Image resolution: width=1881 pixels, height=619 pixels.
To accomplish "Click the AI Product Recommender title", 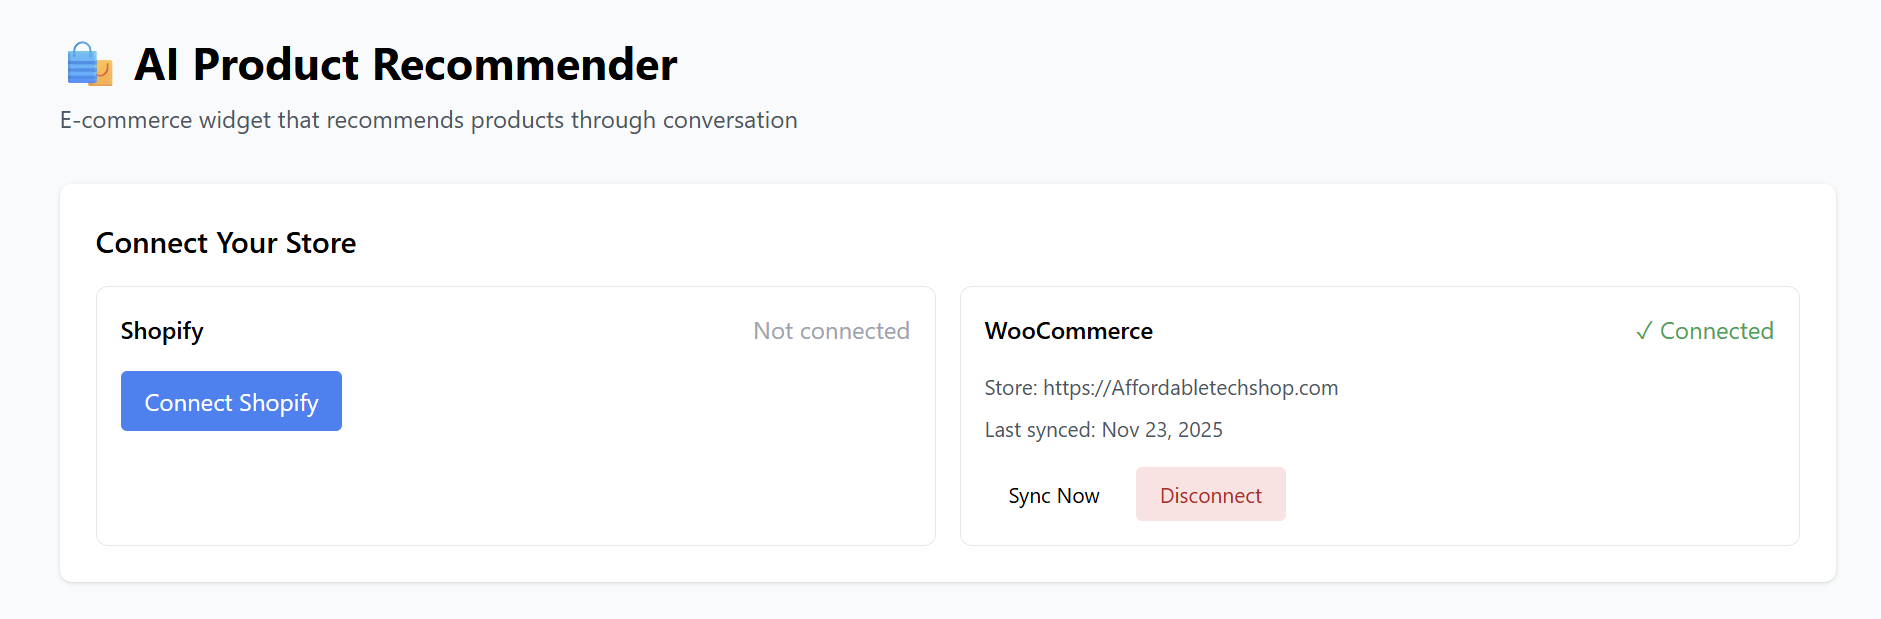I will (405, 65).
